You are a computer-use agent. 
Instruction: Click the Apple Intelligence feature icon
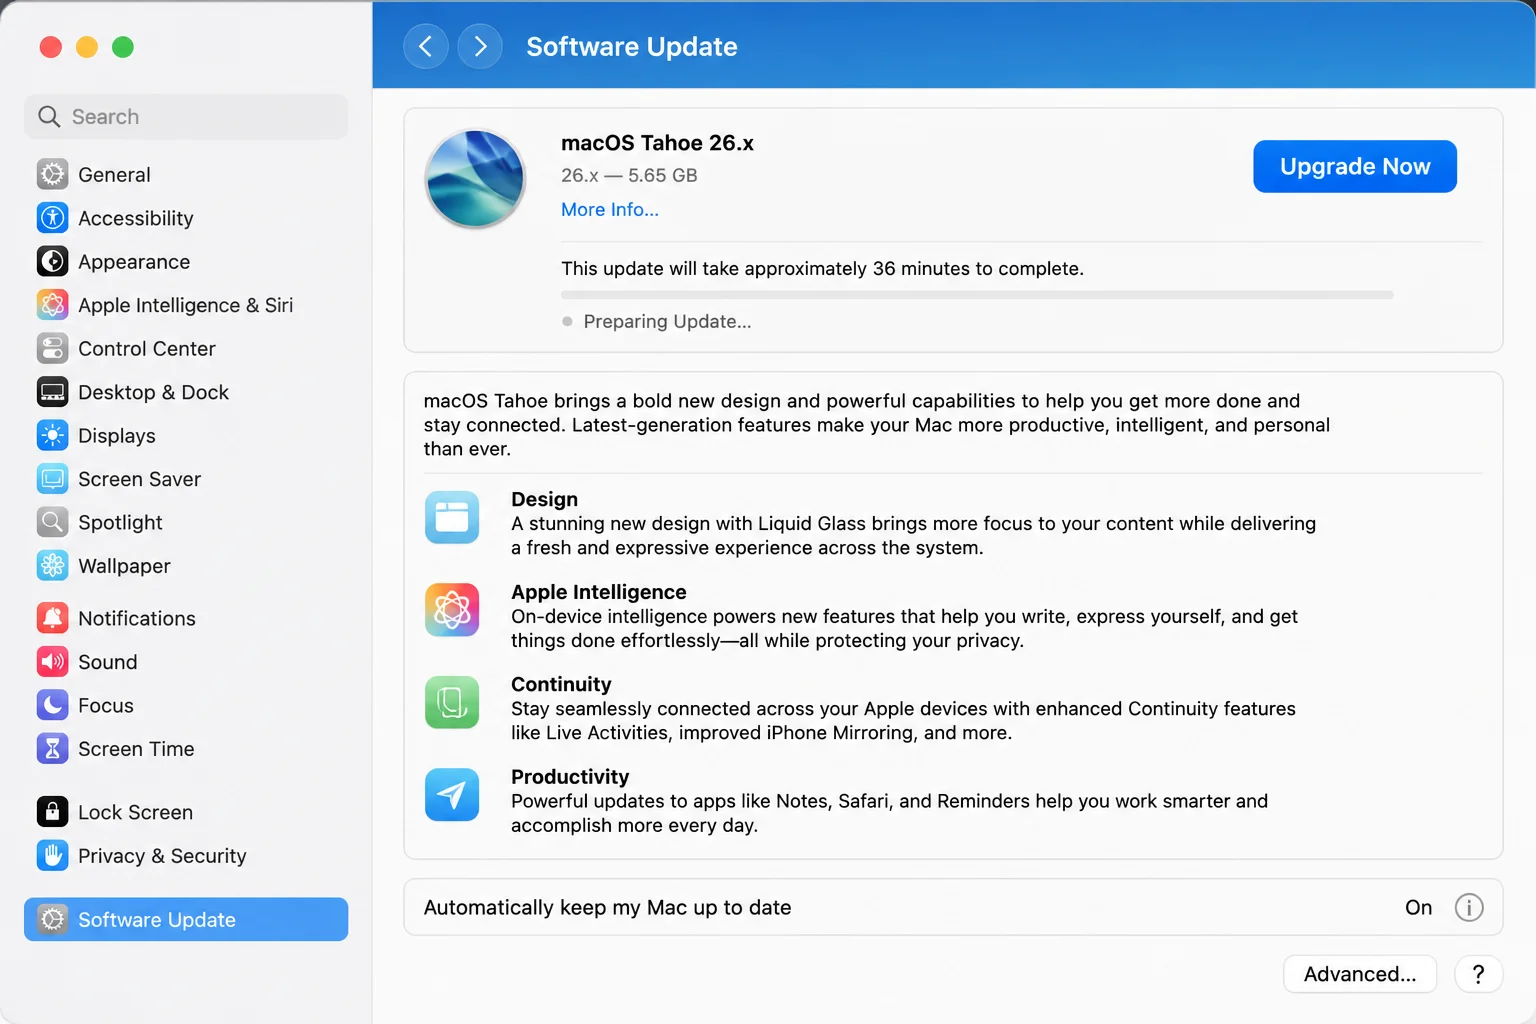(x=452, y=610)
